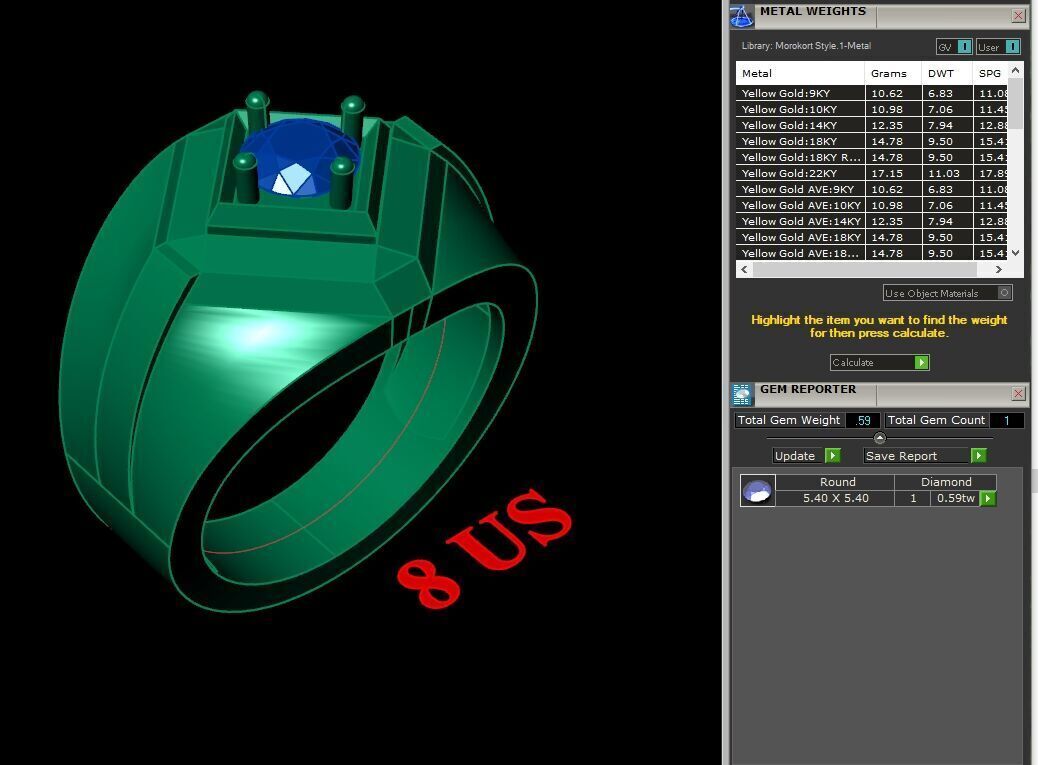Image resolution: width=1038 pixels, height=765 pixels.
Task: Select the Yellow Gold:9KY row
Action: click(x=871, y=93)
